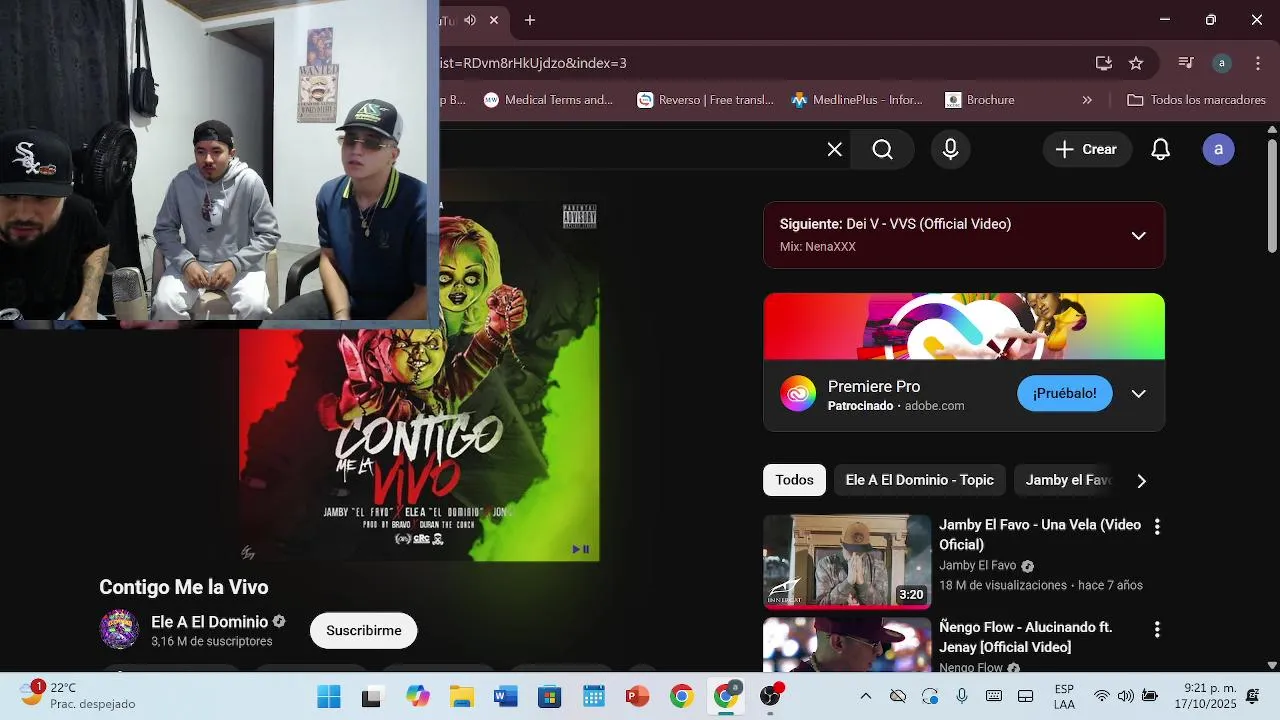Screen dimensions: 1280x720
Task: Open the first Chrome icon on taskbar
Action: (x=681, y=696)
